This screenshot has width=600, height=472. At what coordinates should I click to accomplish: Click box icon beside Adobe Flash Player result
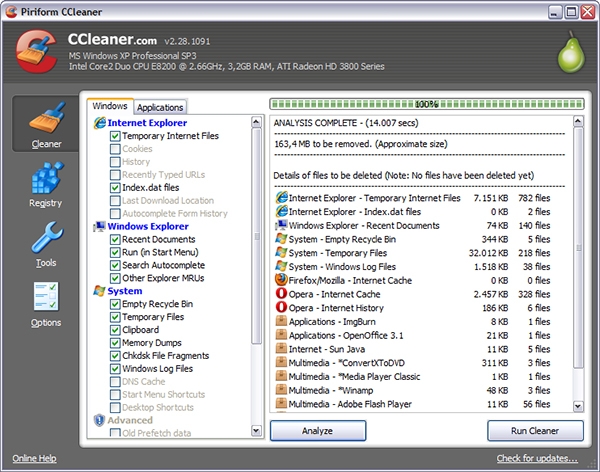click(282, 403)
